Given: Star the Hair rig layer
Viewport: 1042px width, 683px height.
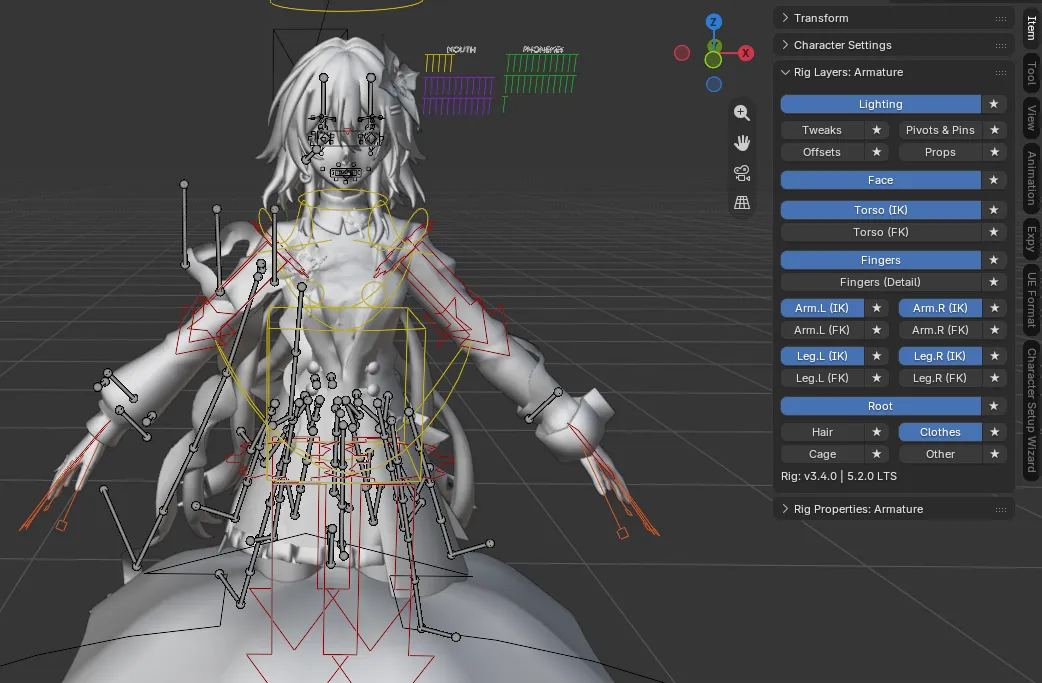Looking at the screenshot, I should click(877, 432).
